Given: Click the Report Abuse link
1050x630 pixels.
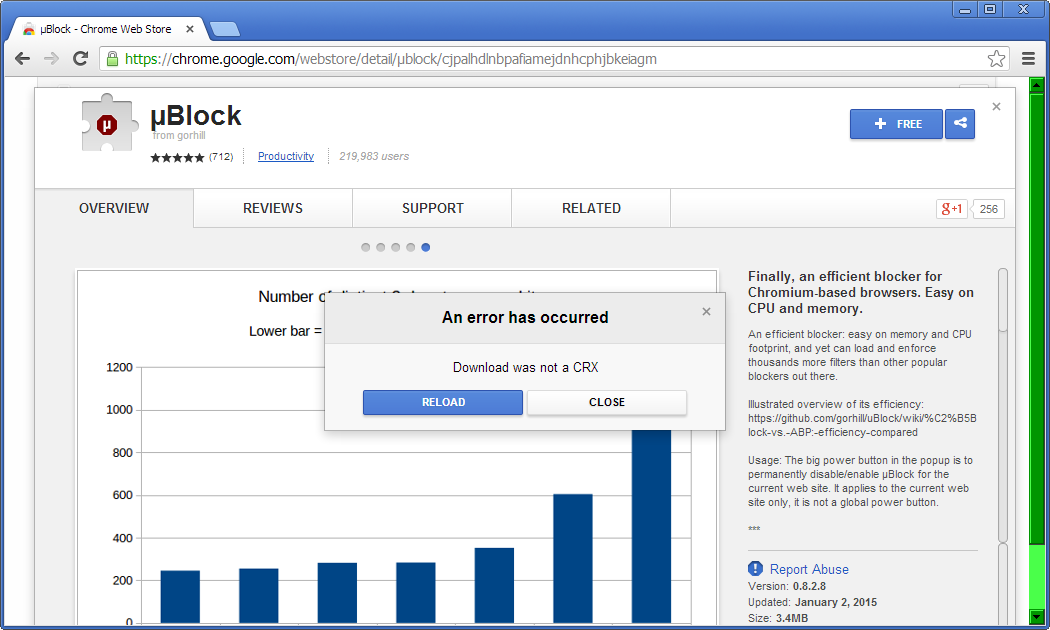Looking at the screenshot, I should 809,569.
